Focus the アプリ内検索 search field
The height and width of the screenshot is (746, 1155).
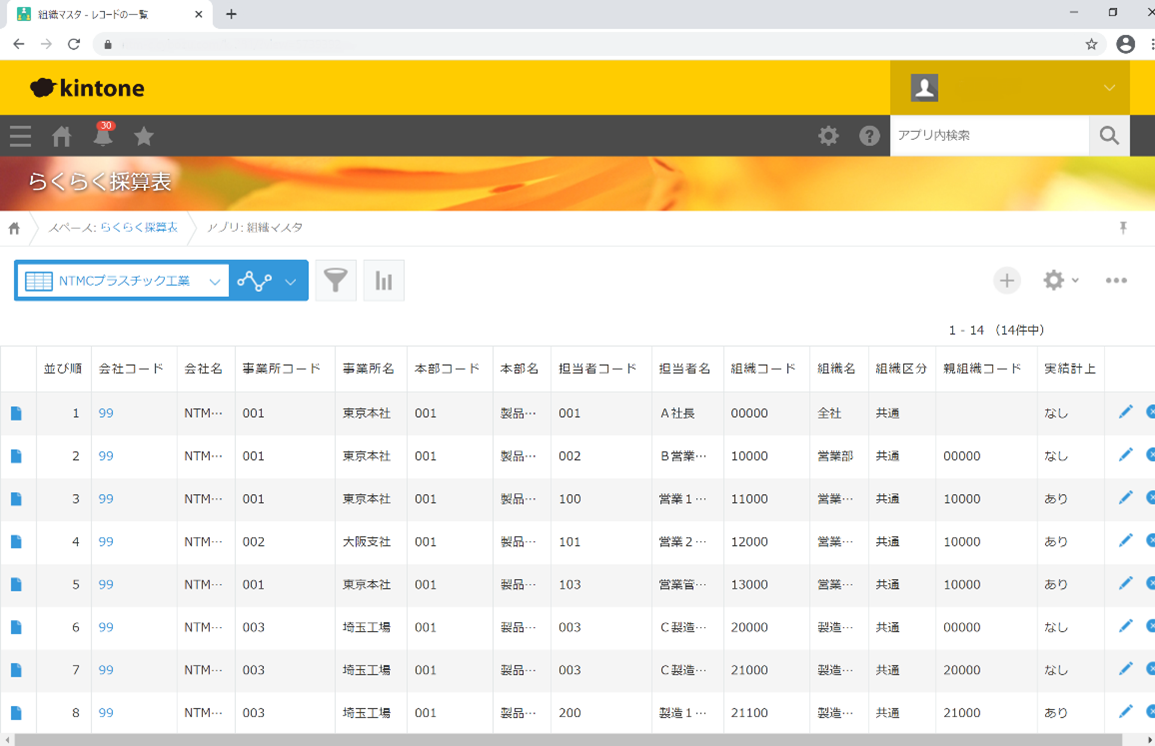point(989,136)
